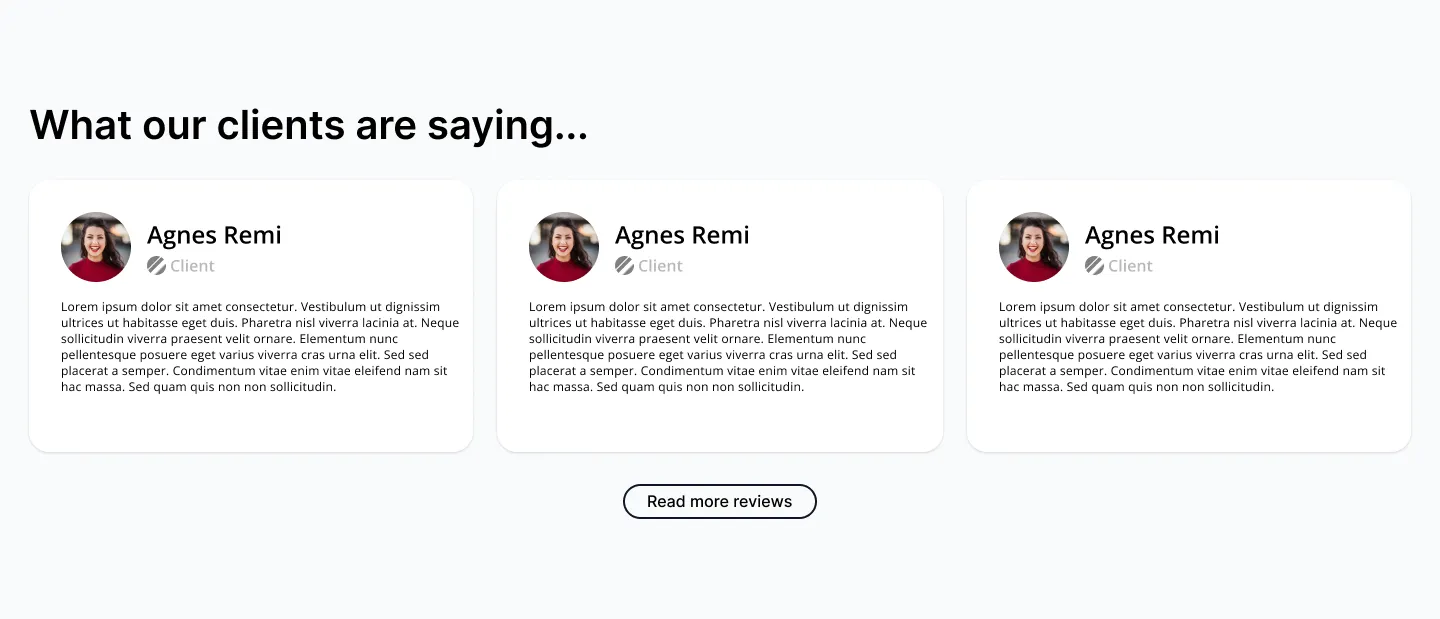Viewport: 1440px width, 619px height.
Task: Click the striped badge icon in last card
Action: click(x=1094, y=265)
